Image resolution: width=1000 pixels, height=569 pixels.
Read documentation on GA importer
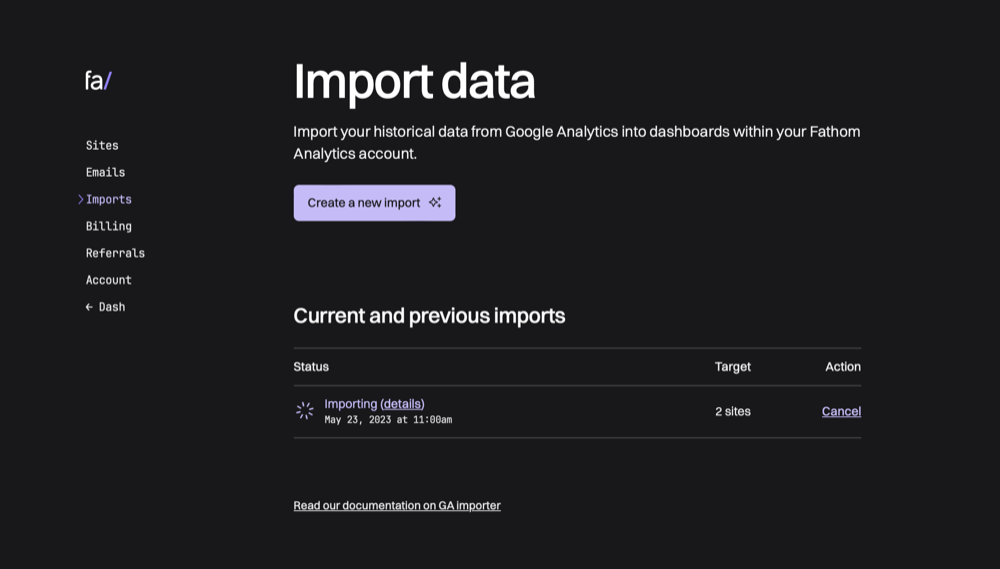397,505
